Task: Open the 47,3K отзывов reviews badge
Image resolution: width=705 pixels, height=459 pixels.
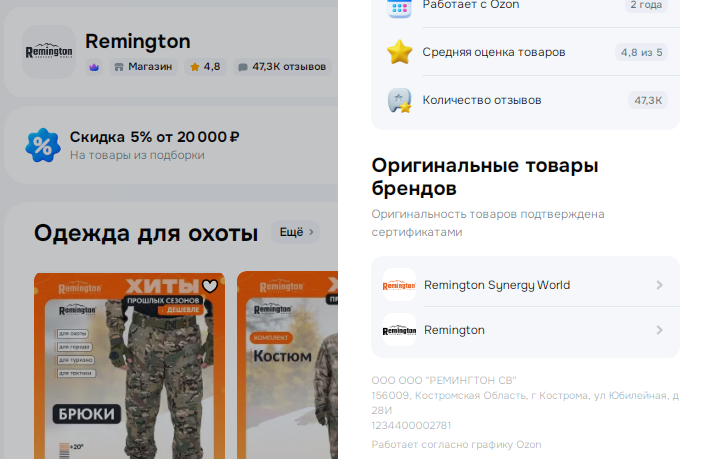Action: tap(282, 67)
